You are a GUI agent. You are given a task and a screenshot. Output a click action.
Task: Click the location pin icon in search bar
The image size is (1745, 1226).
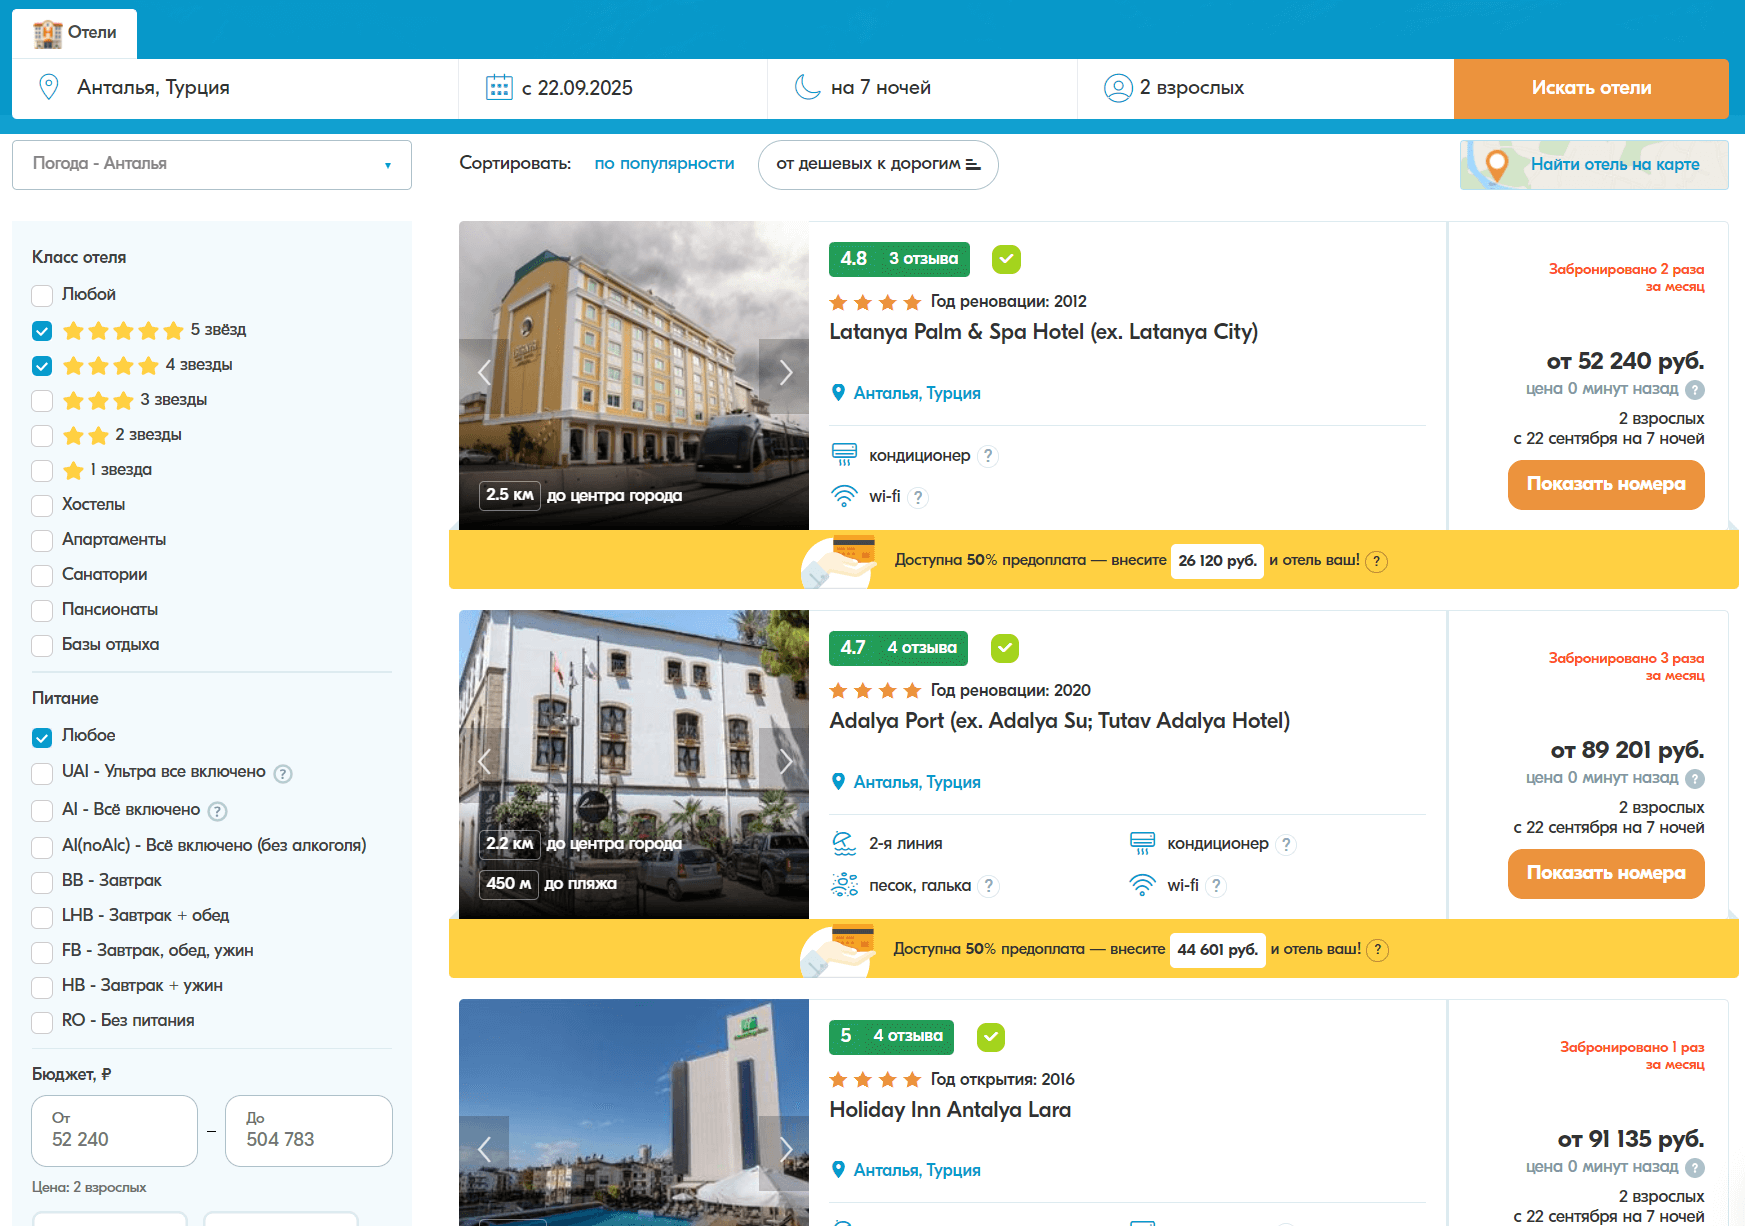pos(48,87)
